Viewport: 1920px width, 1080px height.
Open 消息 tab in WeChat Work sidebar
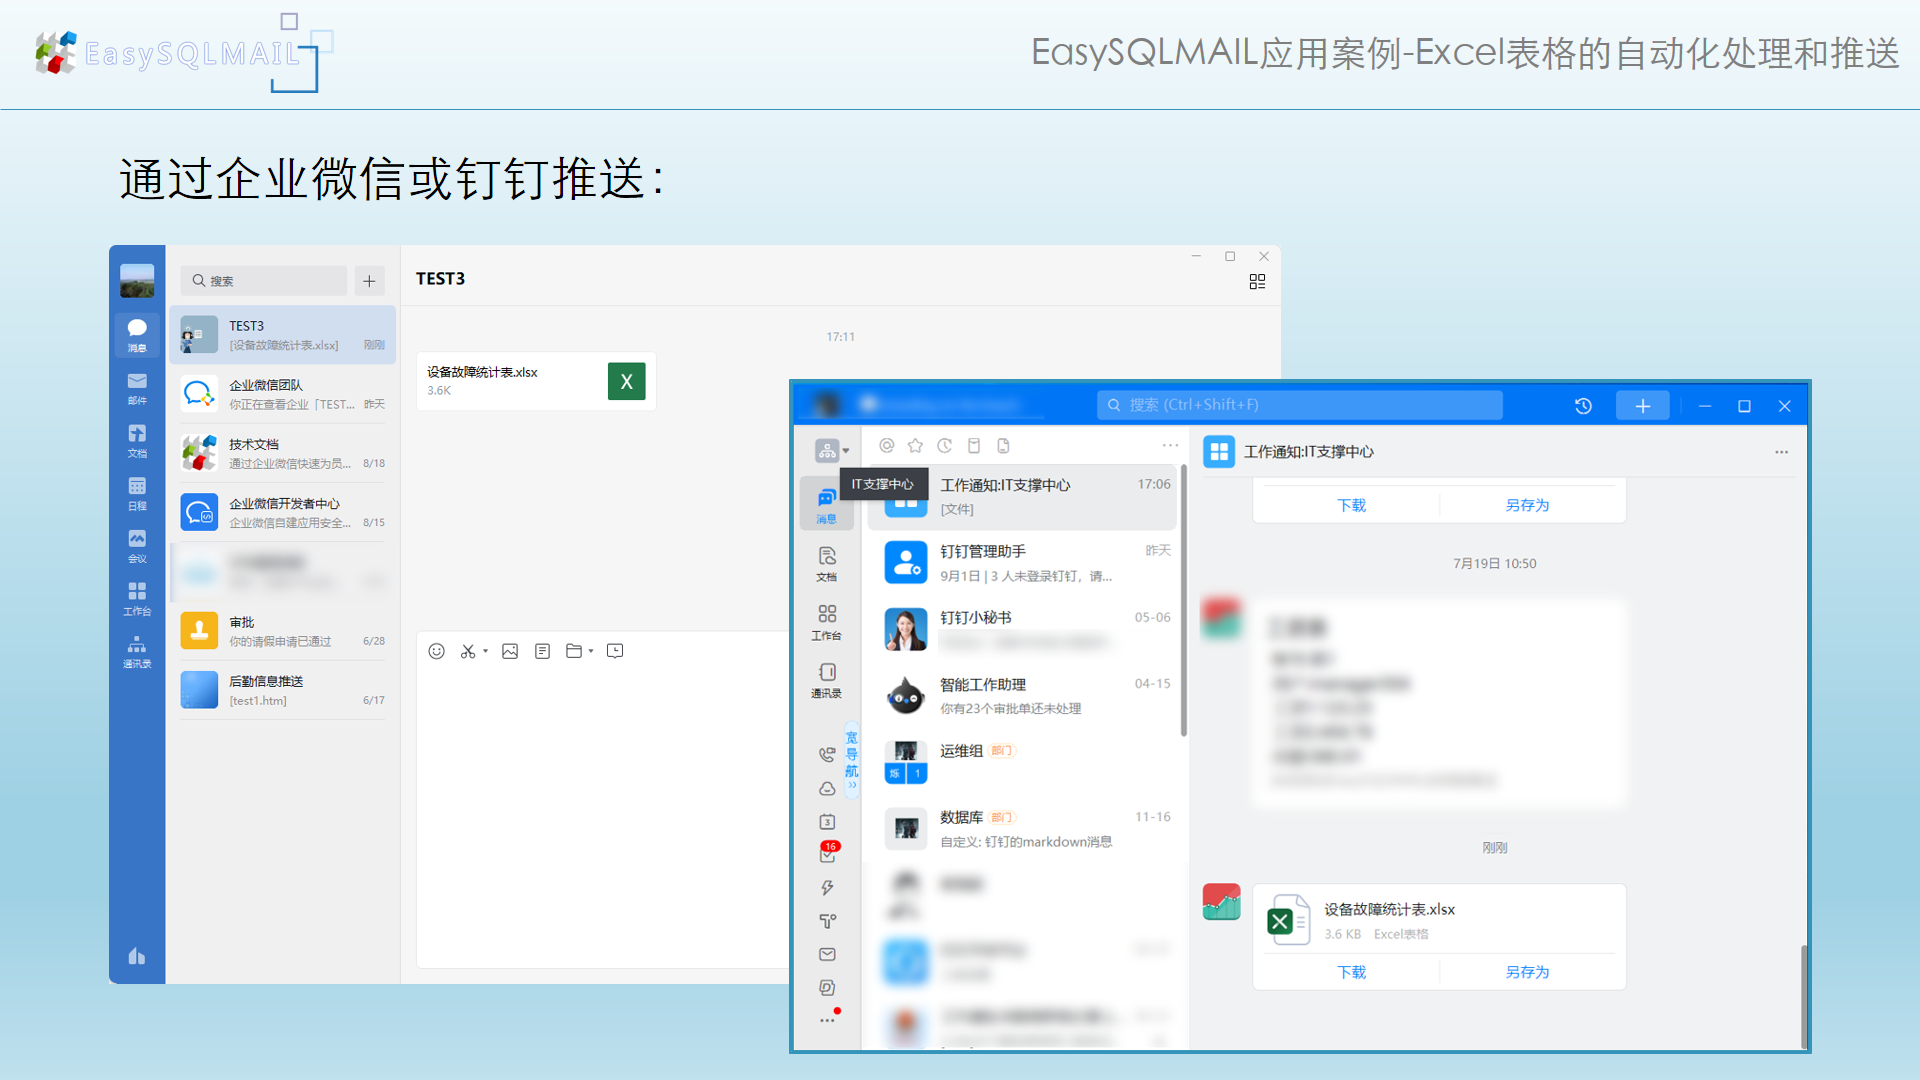pyautogui.click(x=137, y=334)
